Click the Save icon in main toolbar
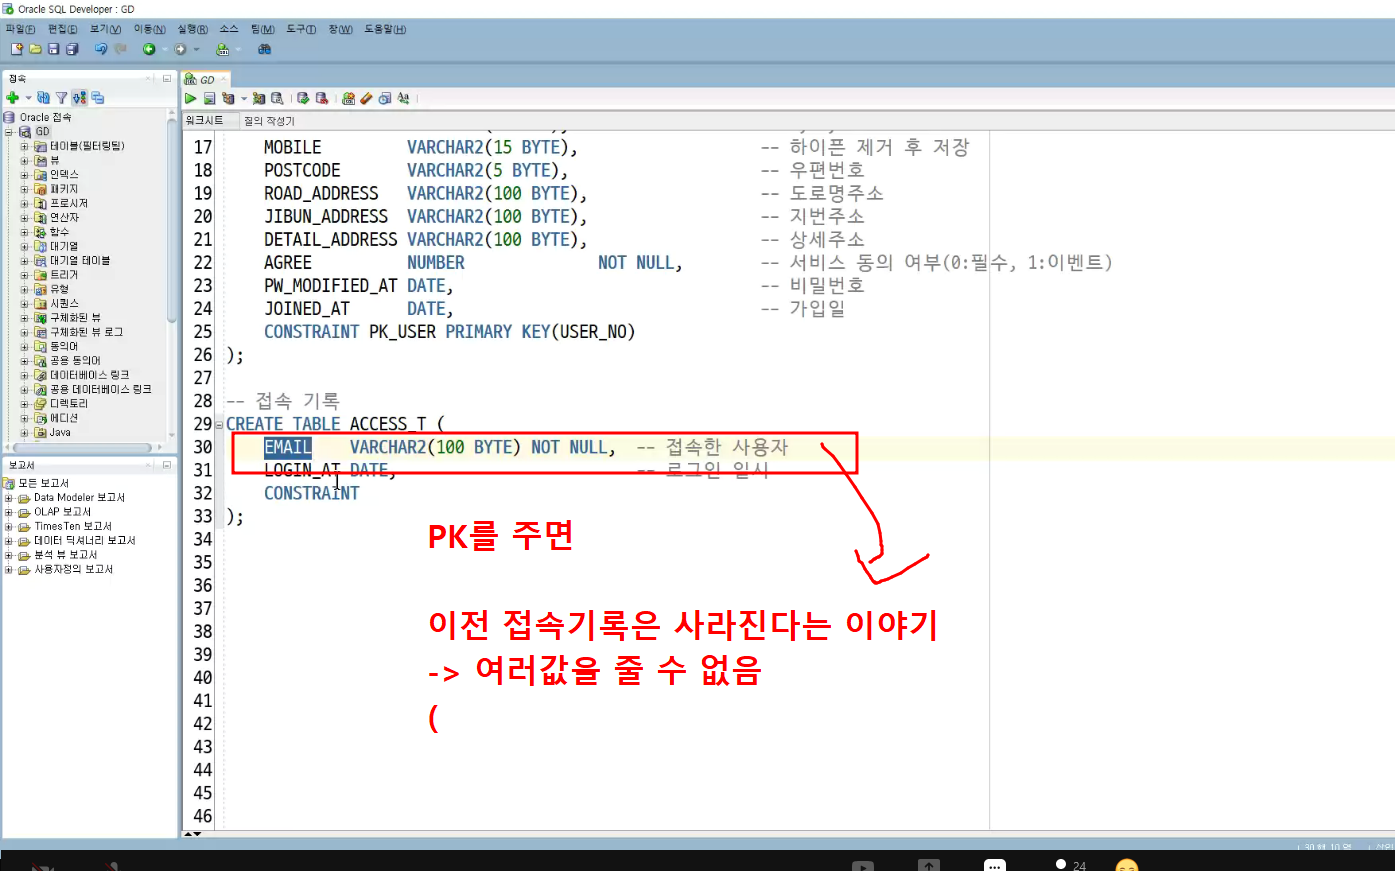This screenshot has height=871, width=1395. coord(54,48)
